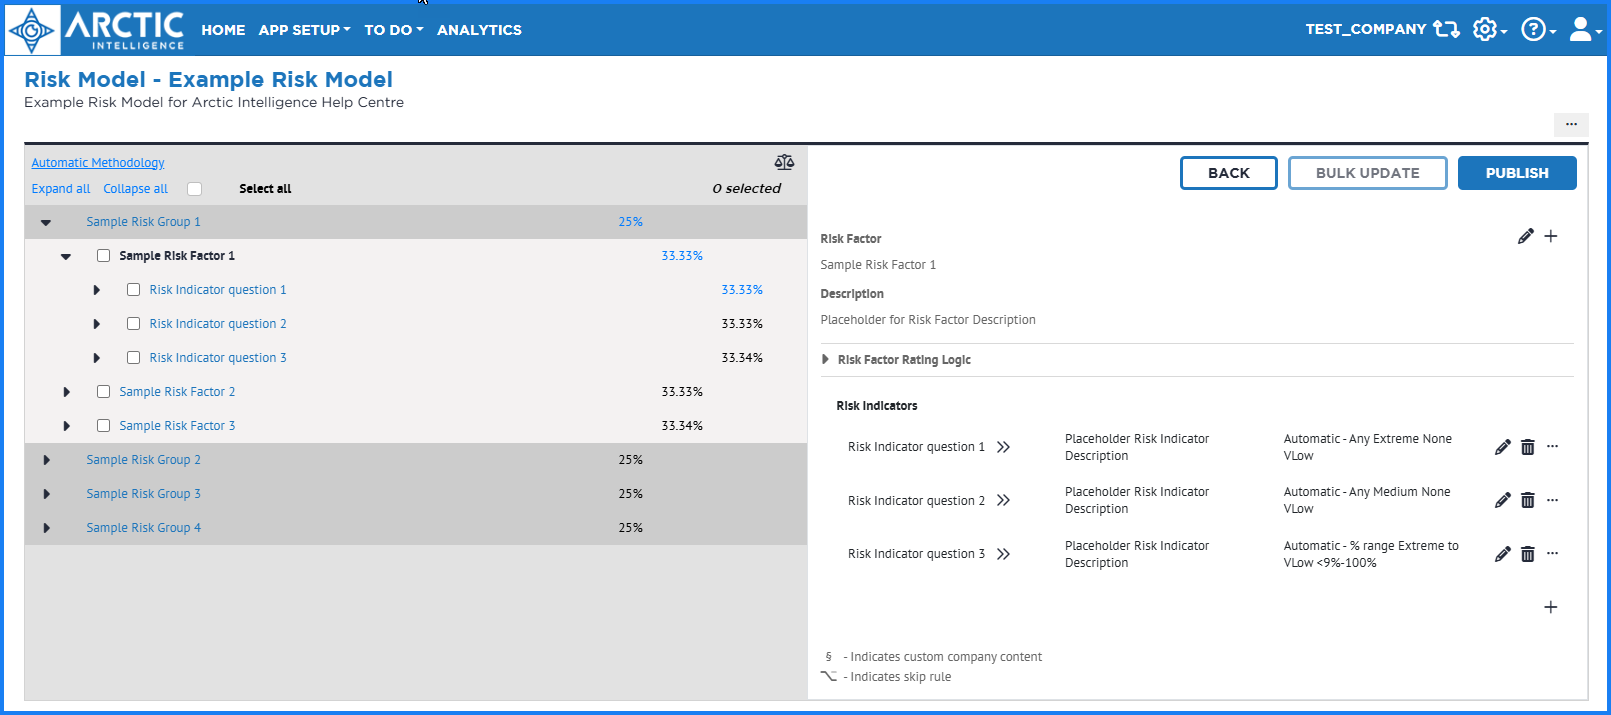The width and height of the screenshot is (1611, 715).
Task: Publish the risk model
Action: coord(1517,173)
